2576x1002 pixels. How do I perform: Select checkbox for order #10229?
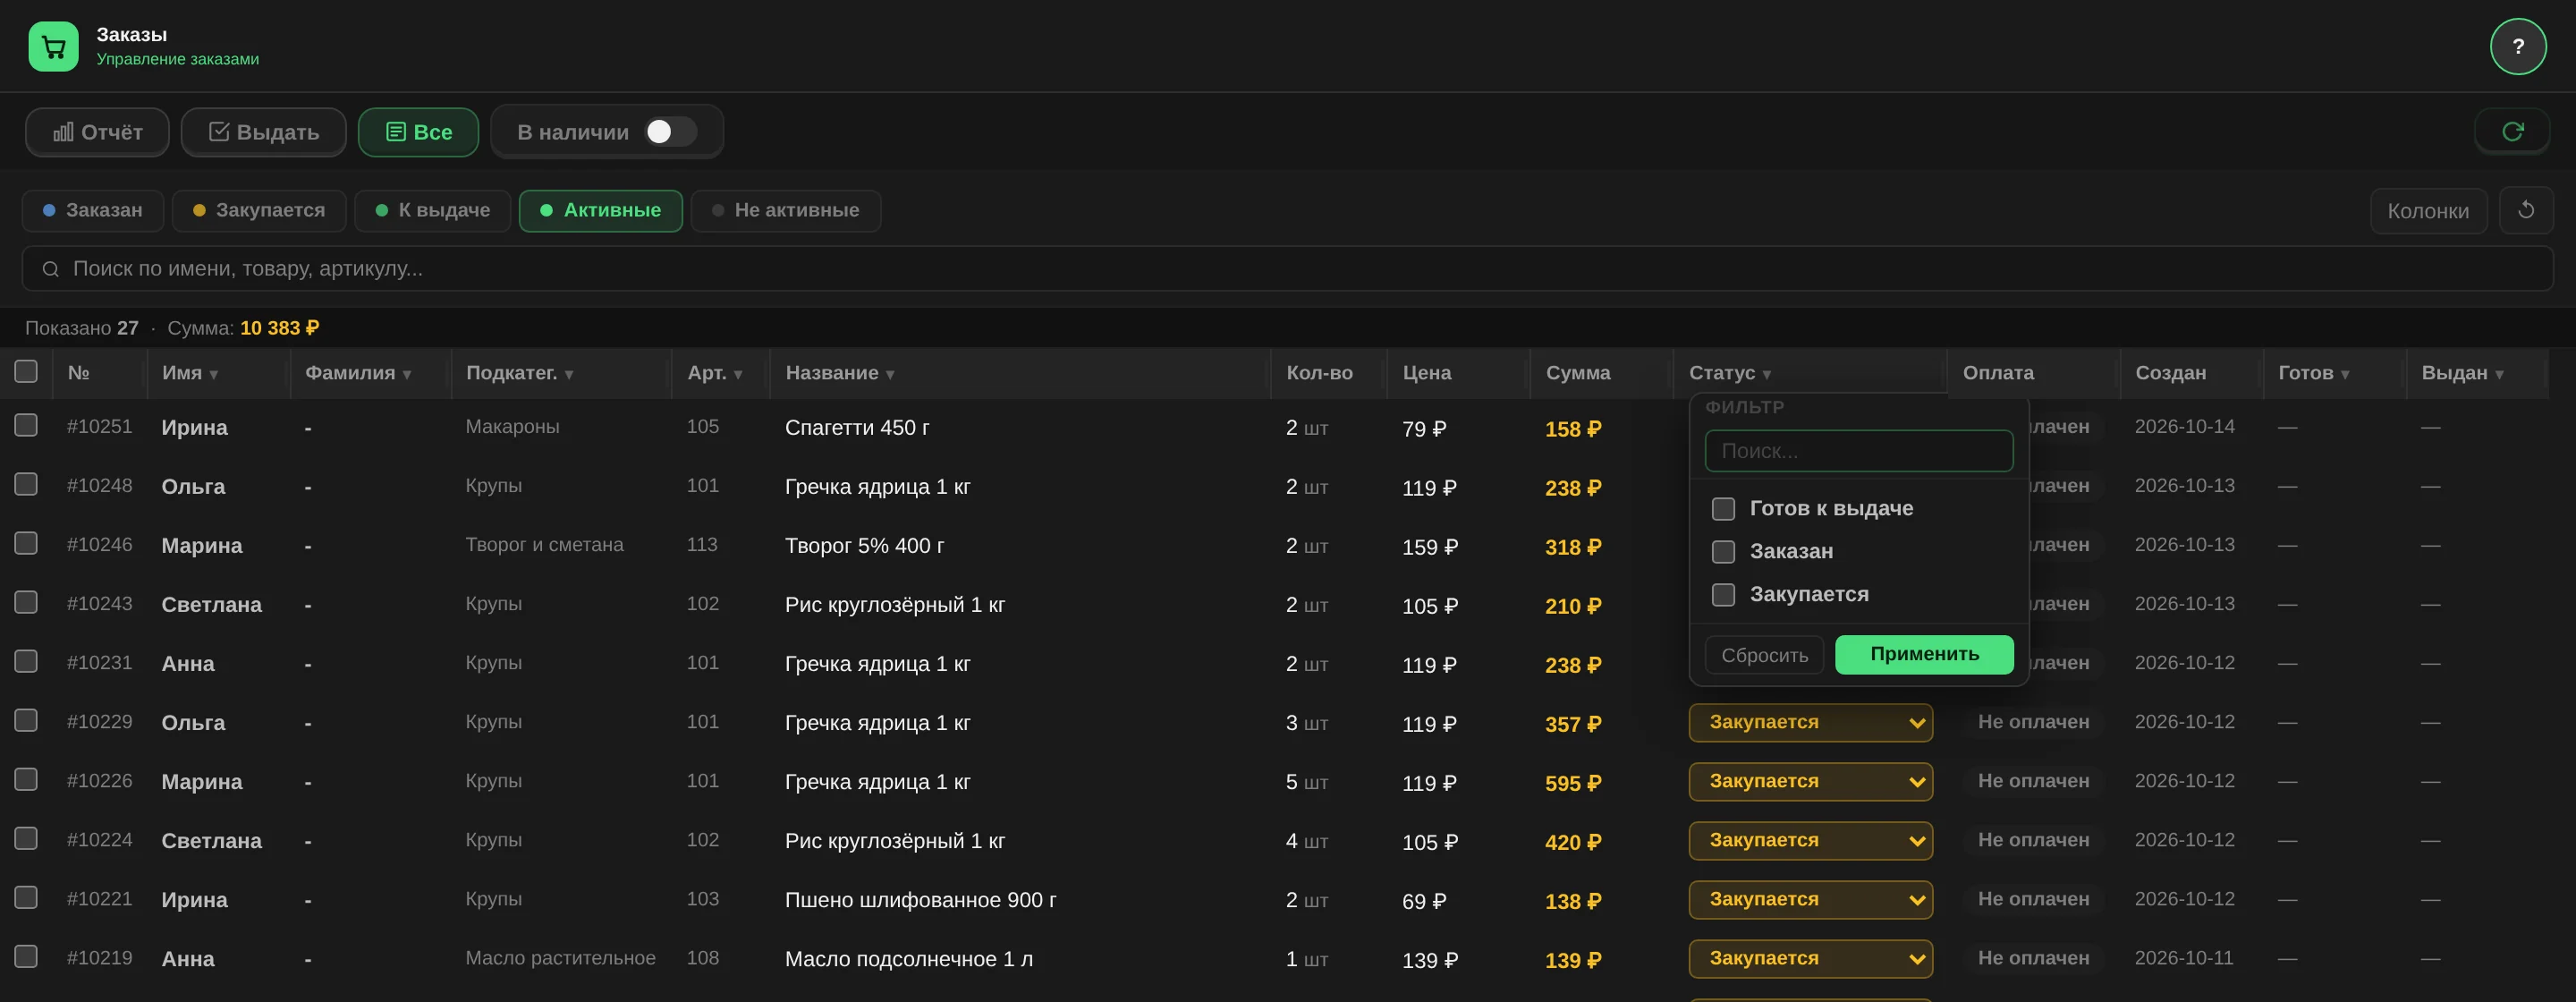click(26, 721)
